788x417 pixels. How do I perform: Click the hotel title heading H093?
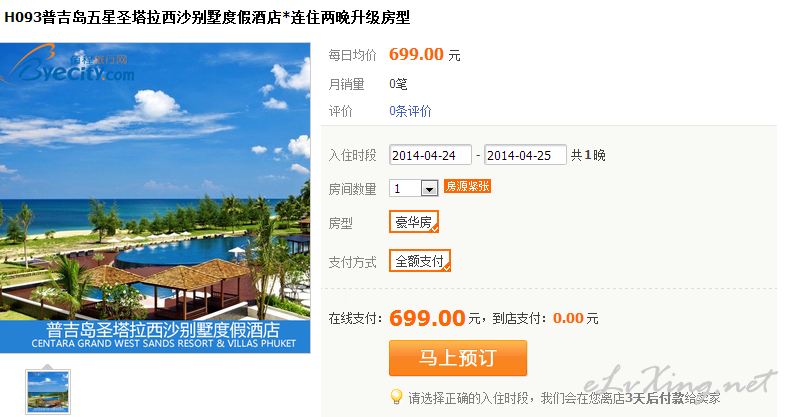click(x=207, y=18)
